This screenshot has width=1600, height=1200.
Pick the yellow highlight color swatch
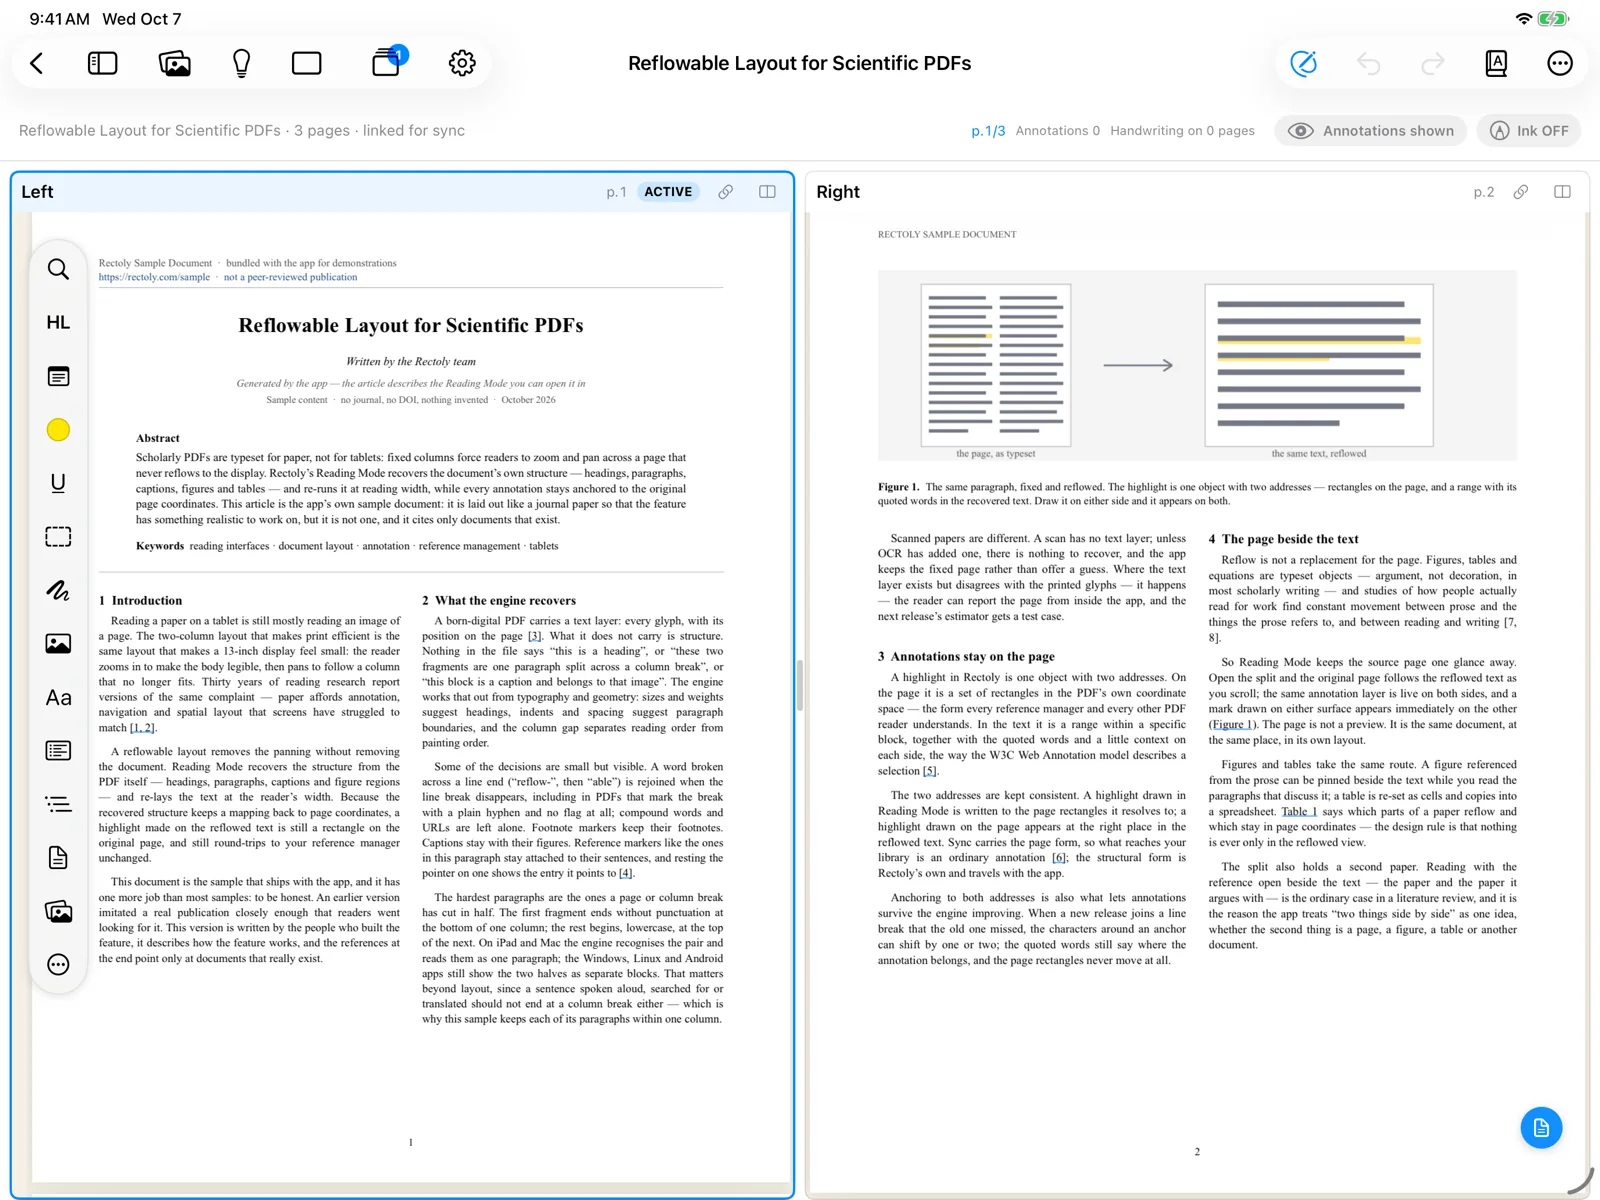[x=58, y=430]
